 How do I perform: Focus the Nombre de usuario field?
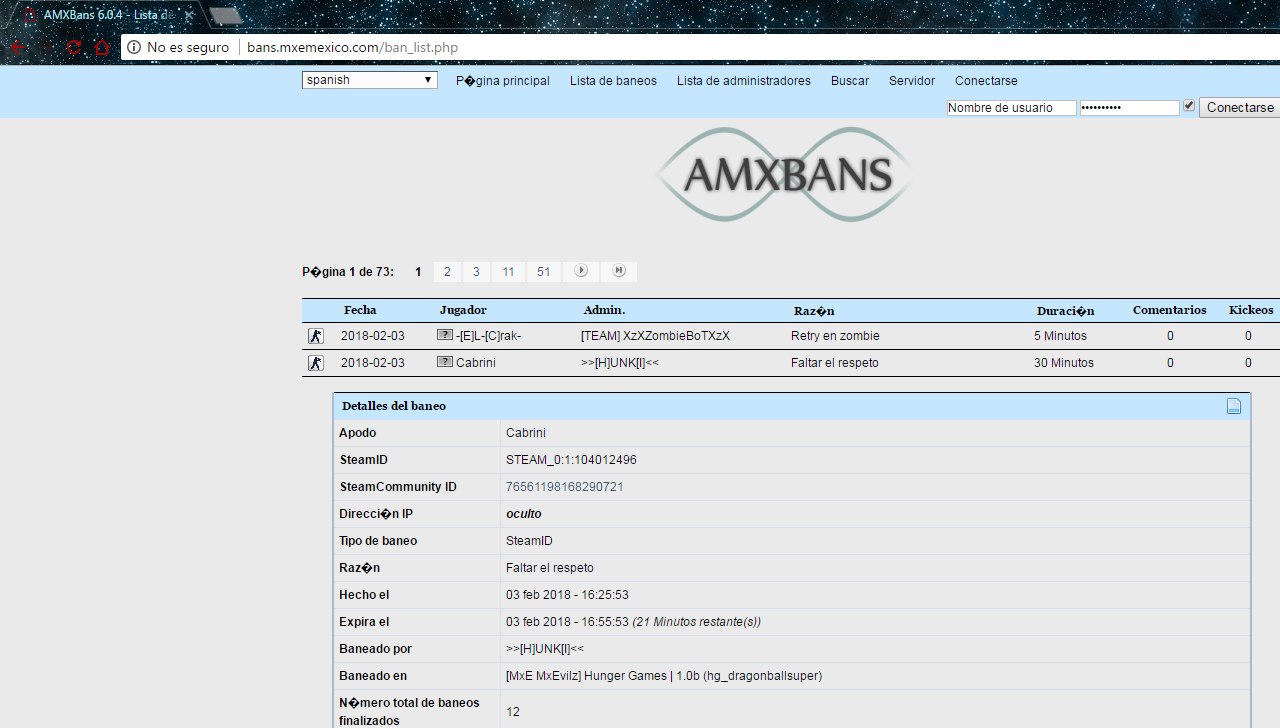click(x=1012, y=108)
